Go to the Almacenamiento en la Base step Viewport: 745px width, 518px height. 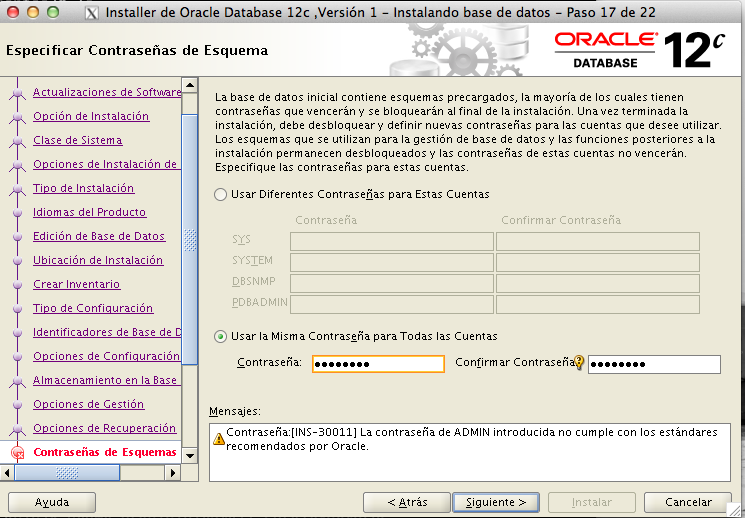click(105, 380)
